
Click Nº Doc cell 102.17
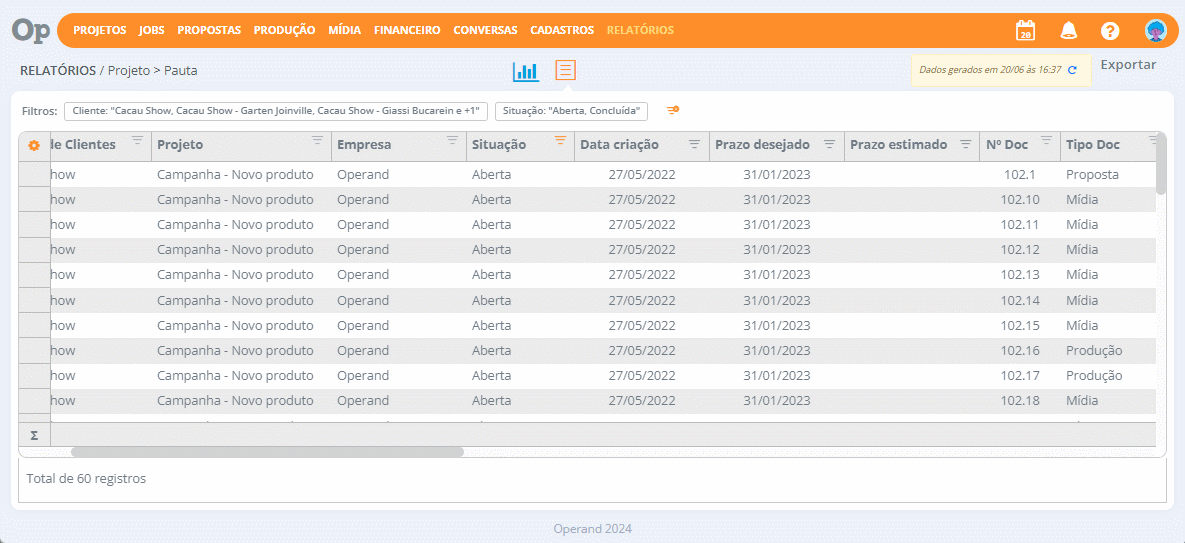(1020, 376)
